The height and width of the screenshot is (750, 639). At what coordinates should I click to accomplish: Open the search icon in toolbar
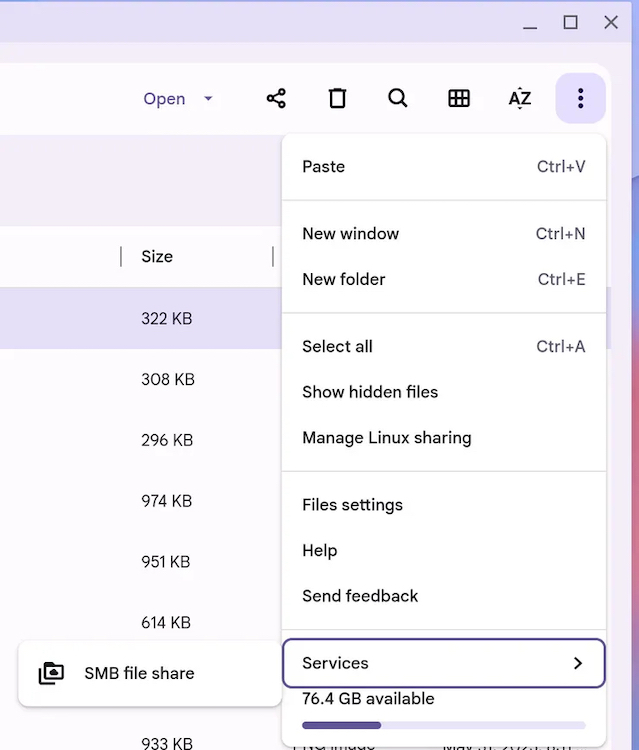point(398,98)
